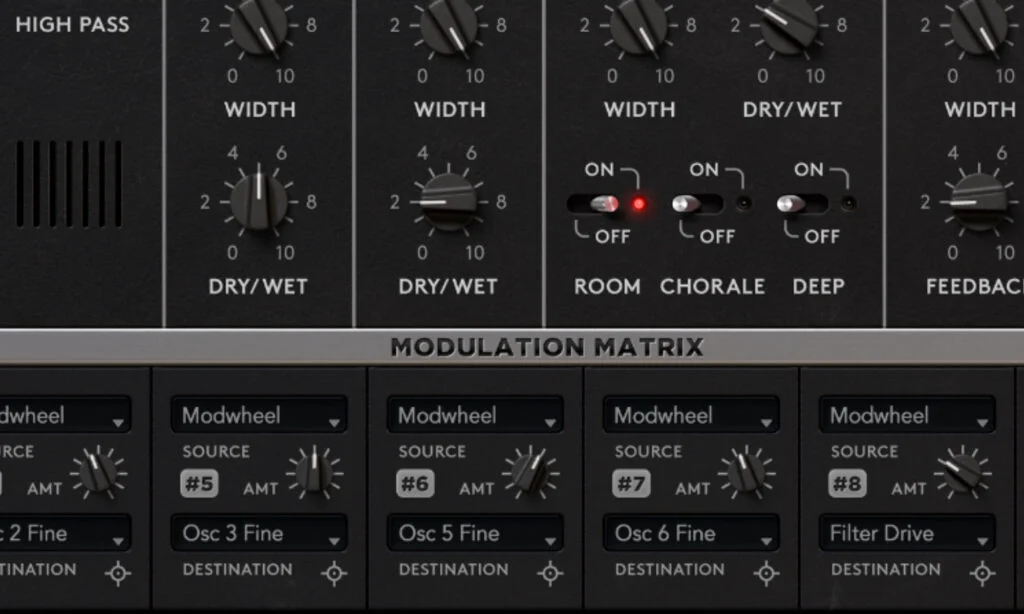Open the Filter Drive destination dropdown
1024x614 pixels.
click(906, 533)
